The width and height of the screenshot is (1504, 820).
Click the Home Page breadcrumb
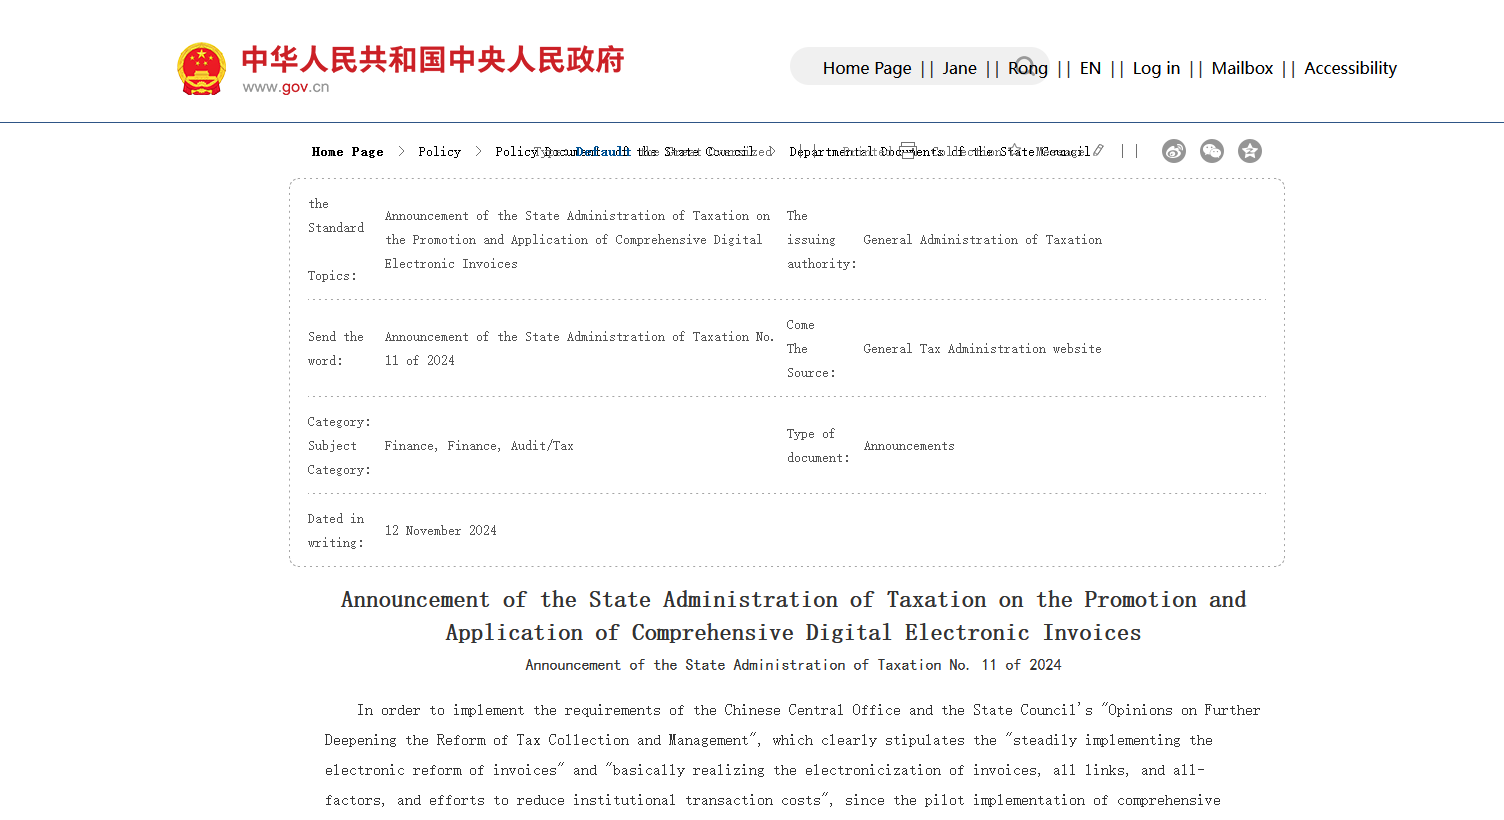click(347, 152)
